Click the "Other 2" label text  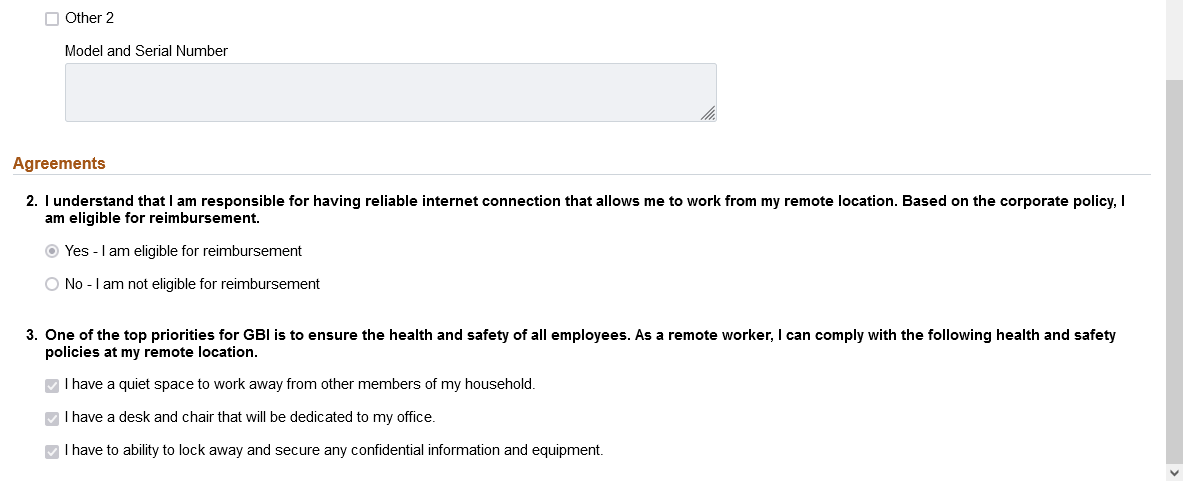(89, 18)
